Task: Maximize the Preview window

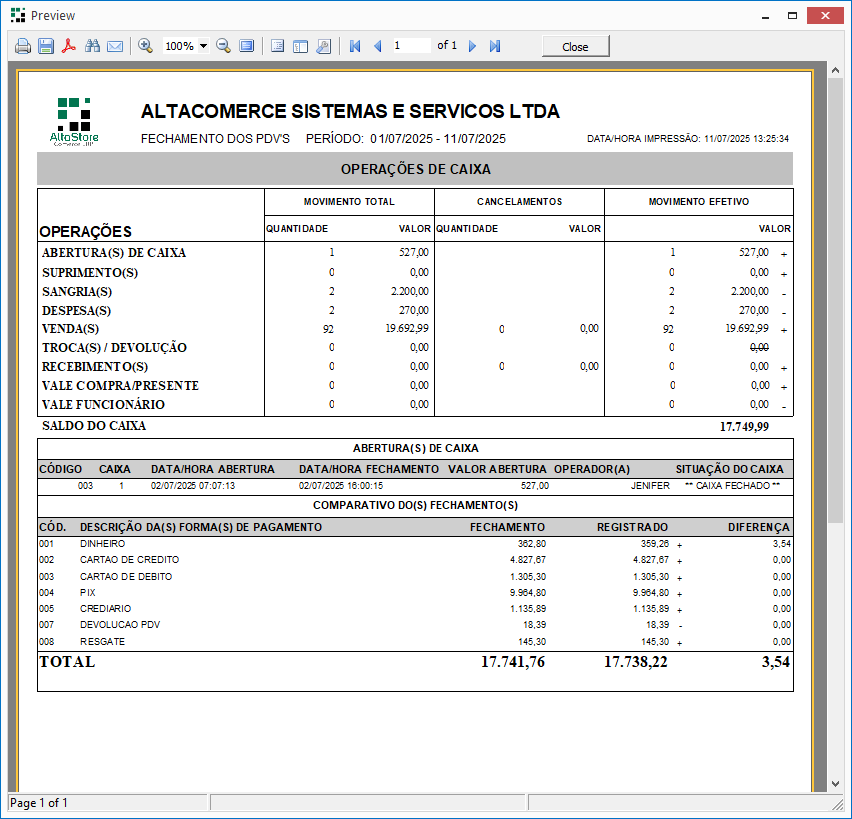Action: 792,16
